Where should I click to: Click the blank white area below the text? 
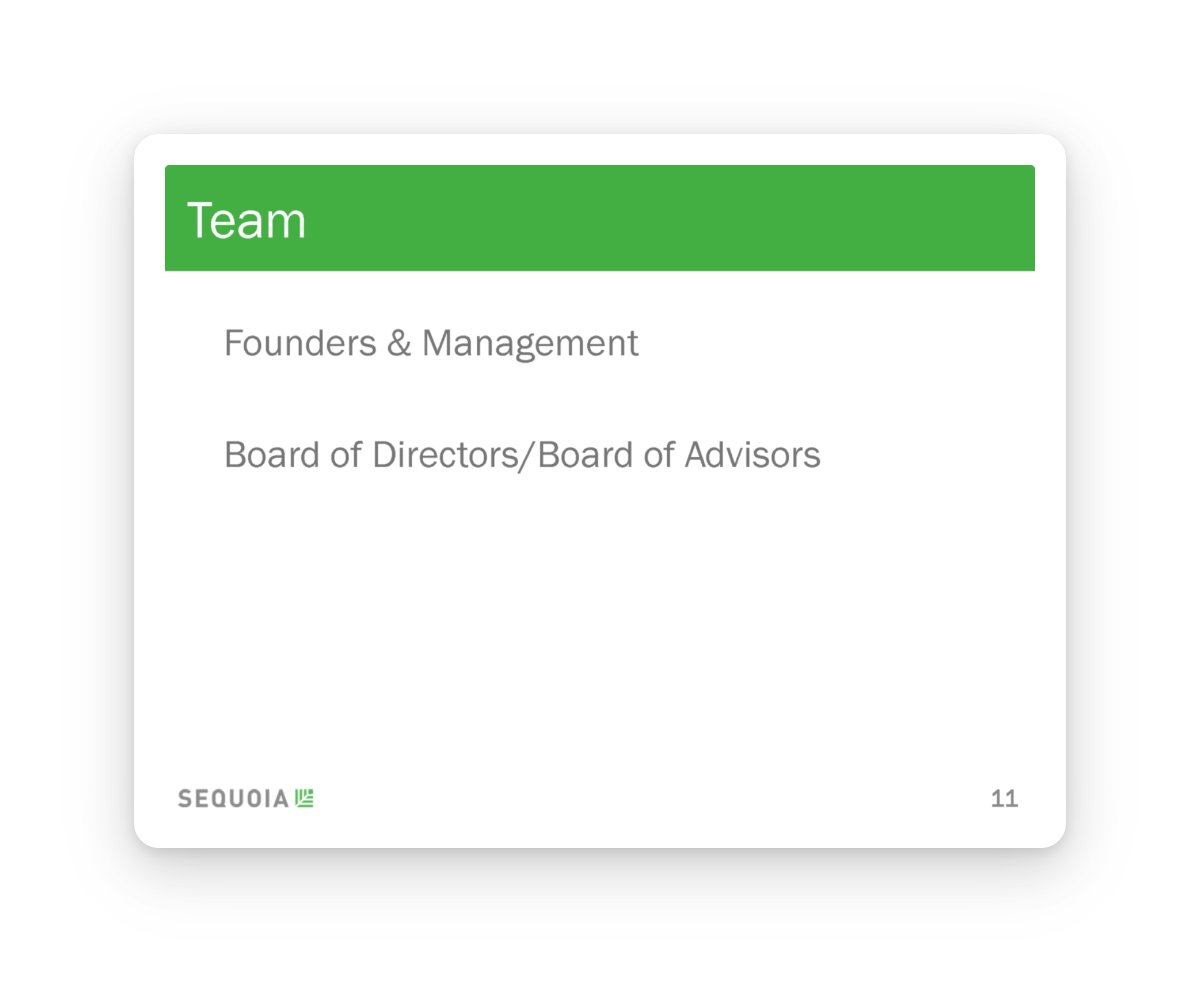600,620
